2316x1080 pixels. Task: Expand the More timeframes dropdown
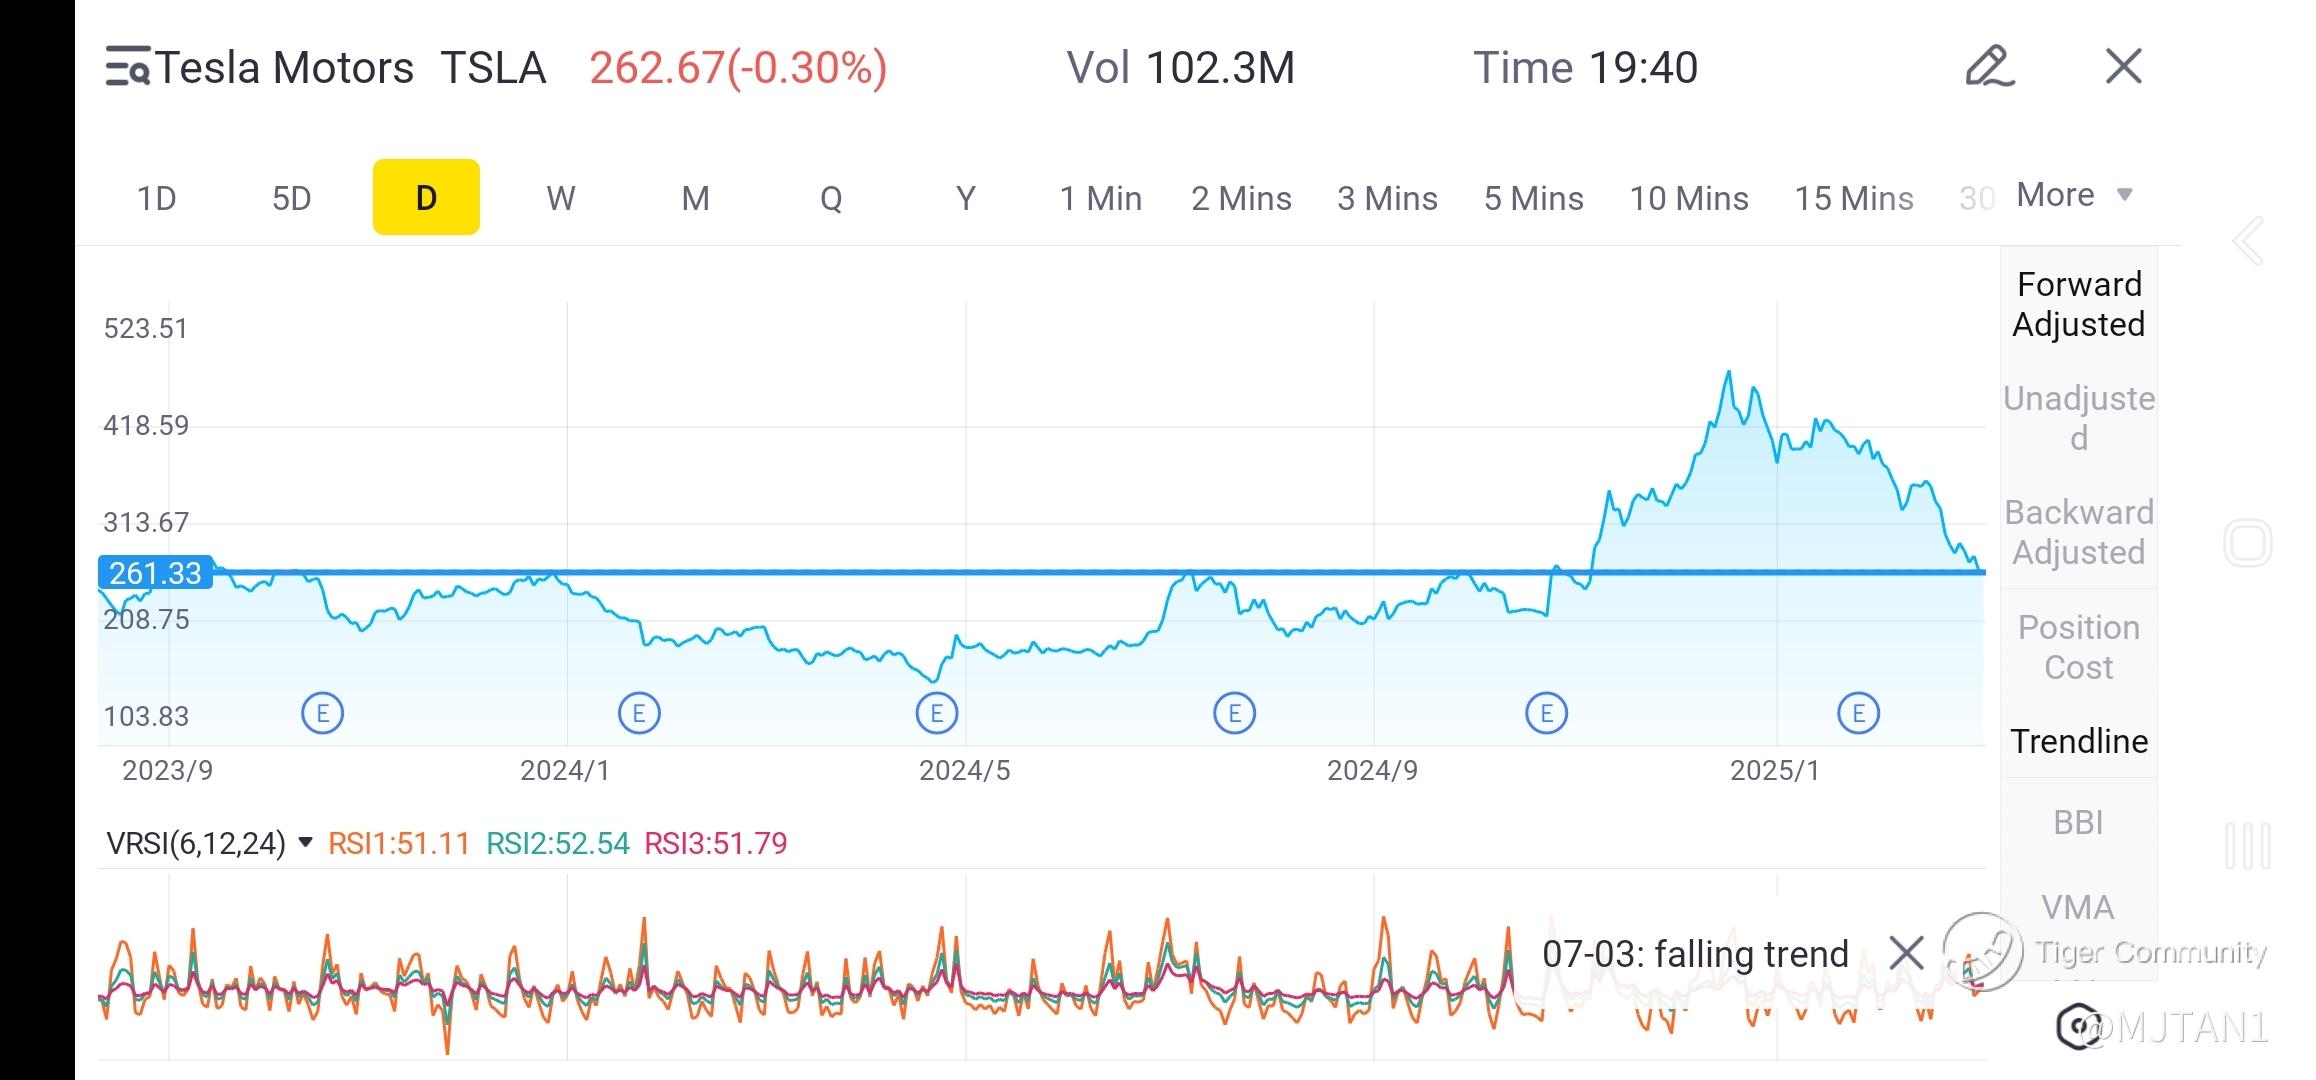tap(2074, 195)
